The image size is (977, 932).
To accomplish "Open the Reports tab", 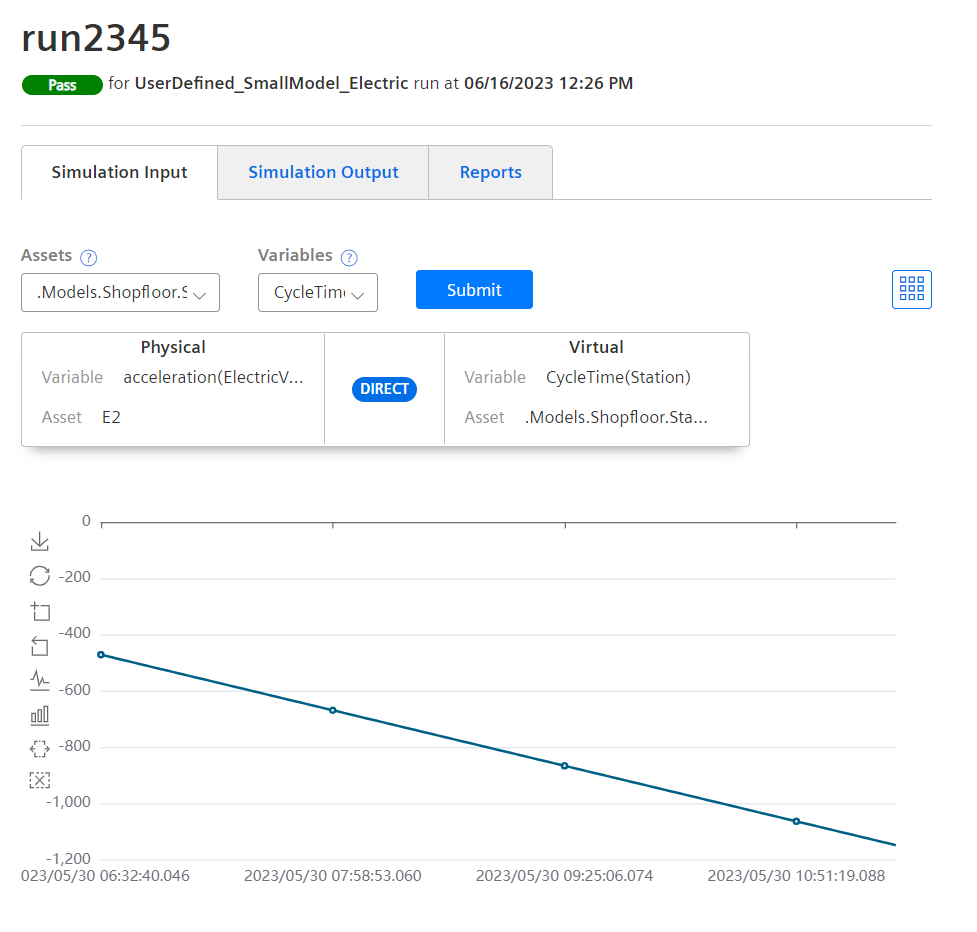I will pyautogui.click(x=490, y=173).
